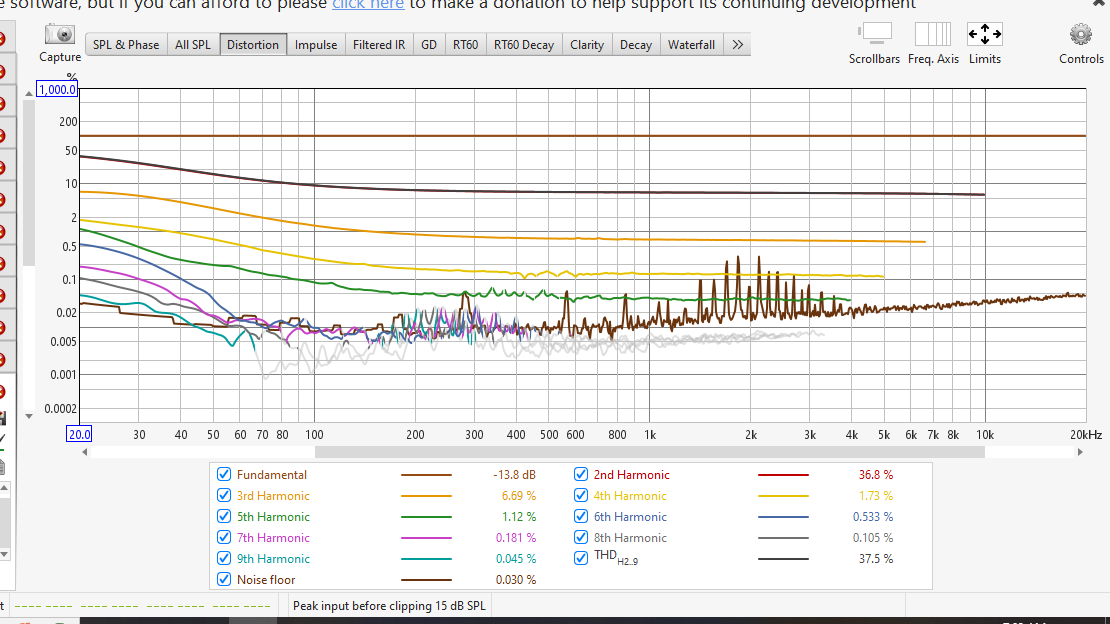The width and height of the screenshot is (1110, 624).
Task: Uncheck the 7th Harmonic checkbox
Action: [x=224, y=538]
